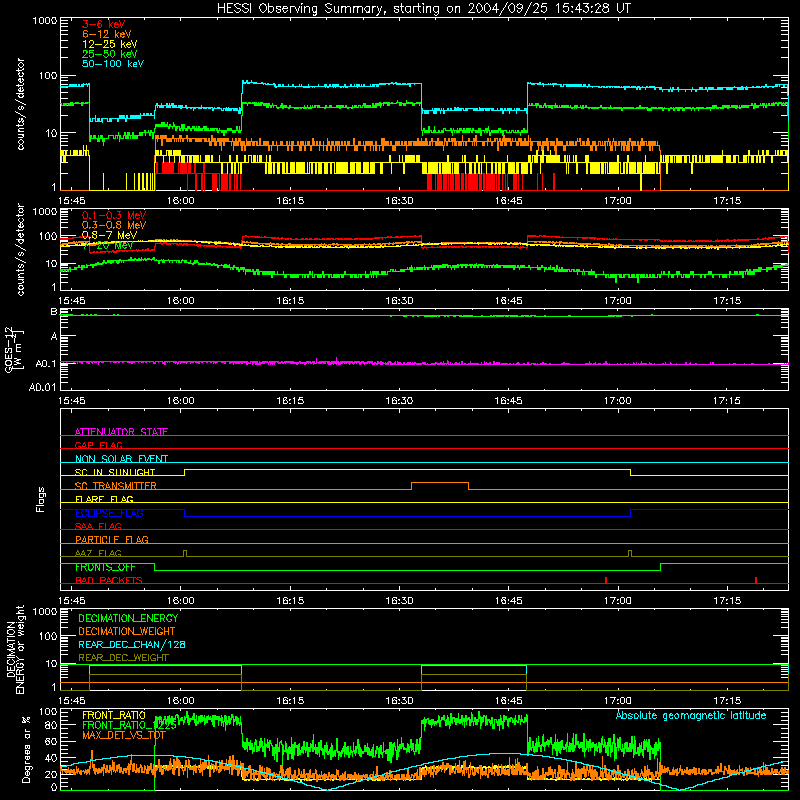The height and width of the screenshot is (800, 800).
Task: Click the GAP_FLAG label
Action: (98, 445)
